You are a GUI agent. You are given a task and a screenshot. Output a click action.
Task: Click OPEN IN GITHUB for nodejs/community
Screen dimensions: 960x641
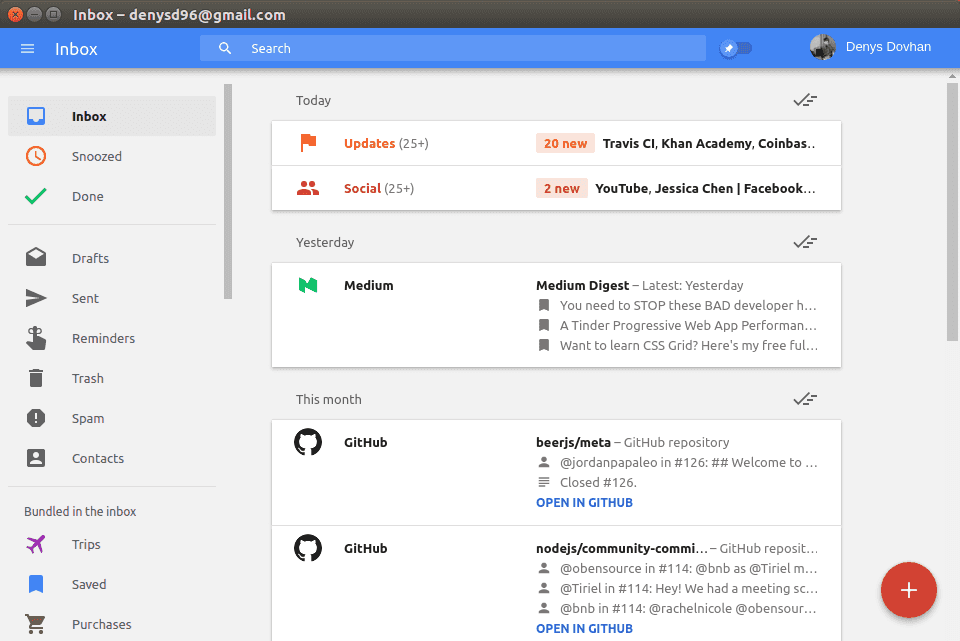coord(584,629)
